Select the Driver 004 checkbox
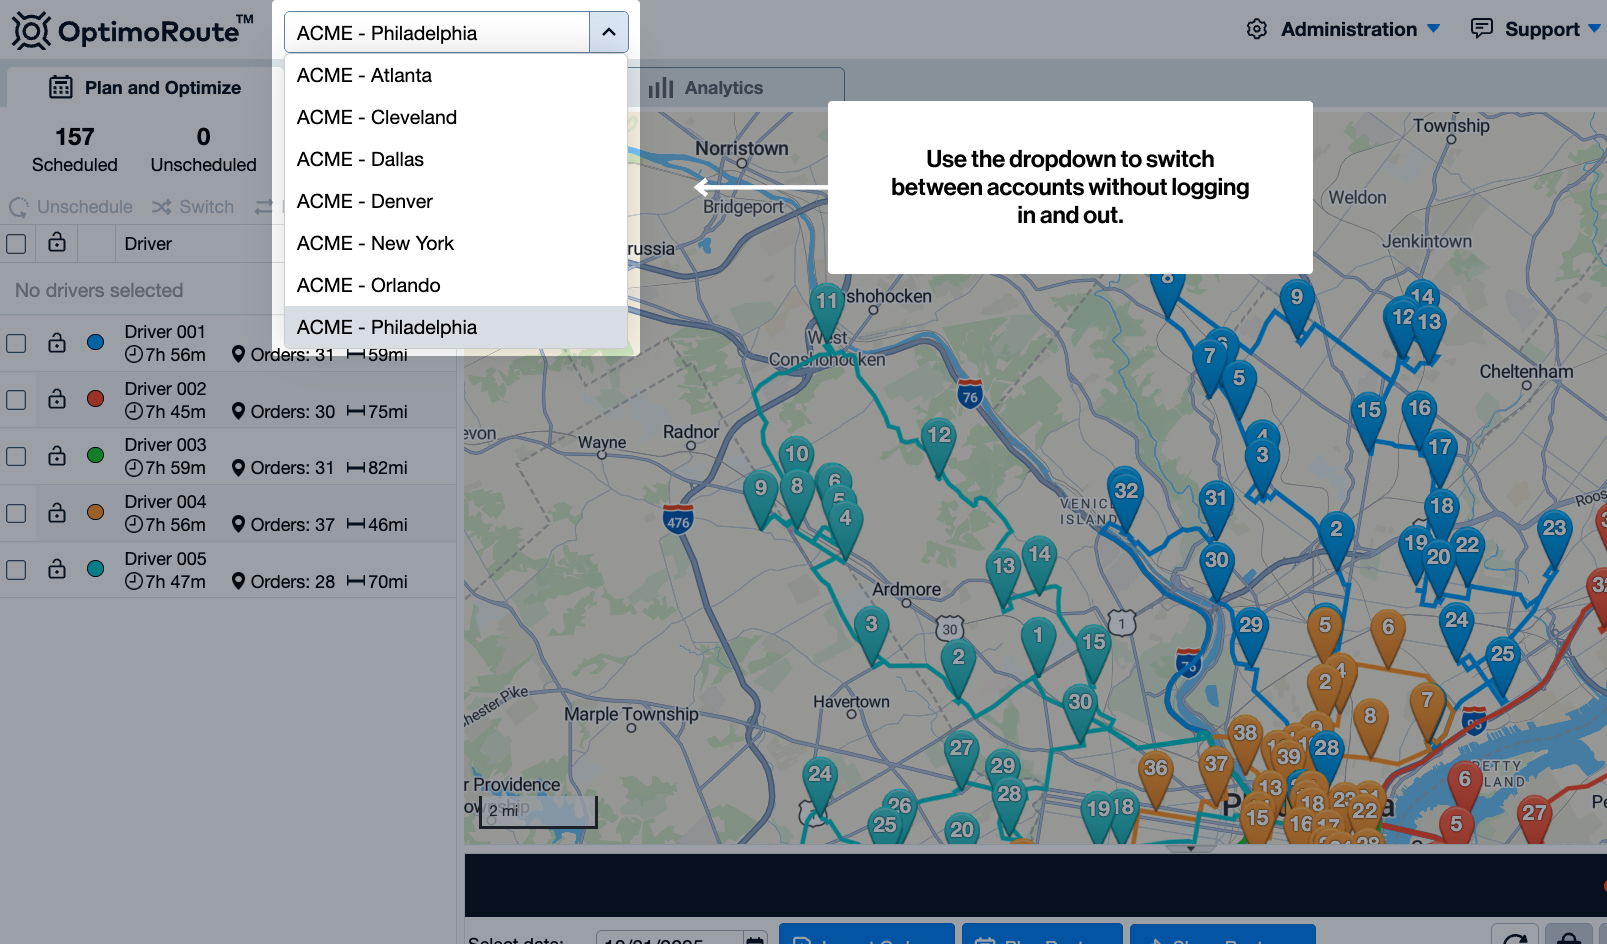 tap(16, 513)
